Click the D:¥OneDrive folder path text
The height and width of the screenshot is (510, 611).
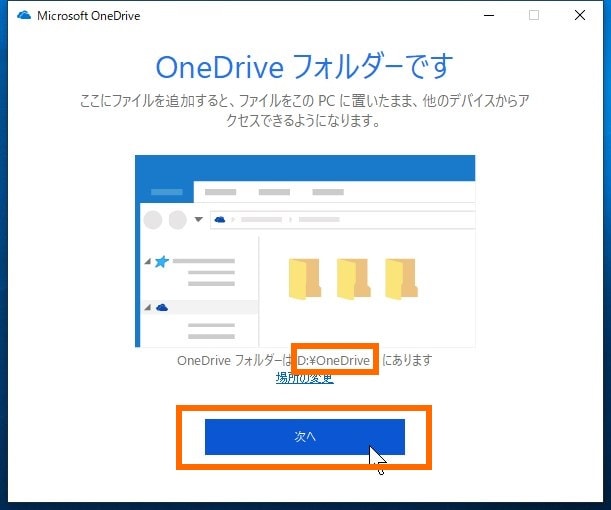(x=334, y=360)
